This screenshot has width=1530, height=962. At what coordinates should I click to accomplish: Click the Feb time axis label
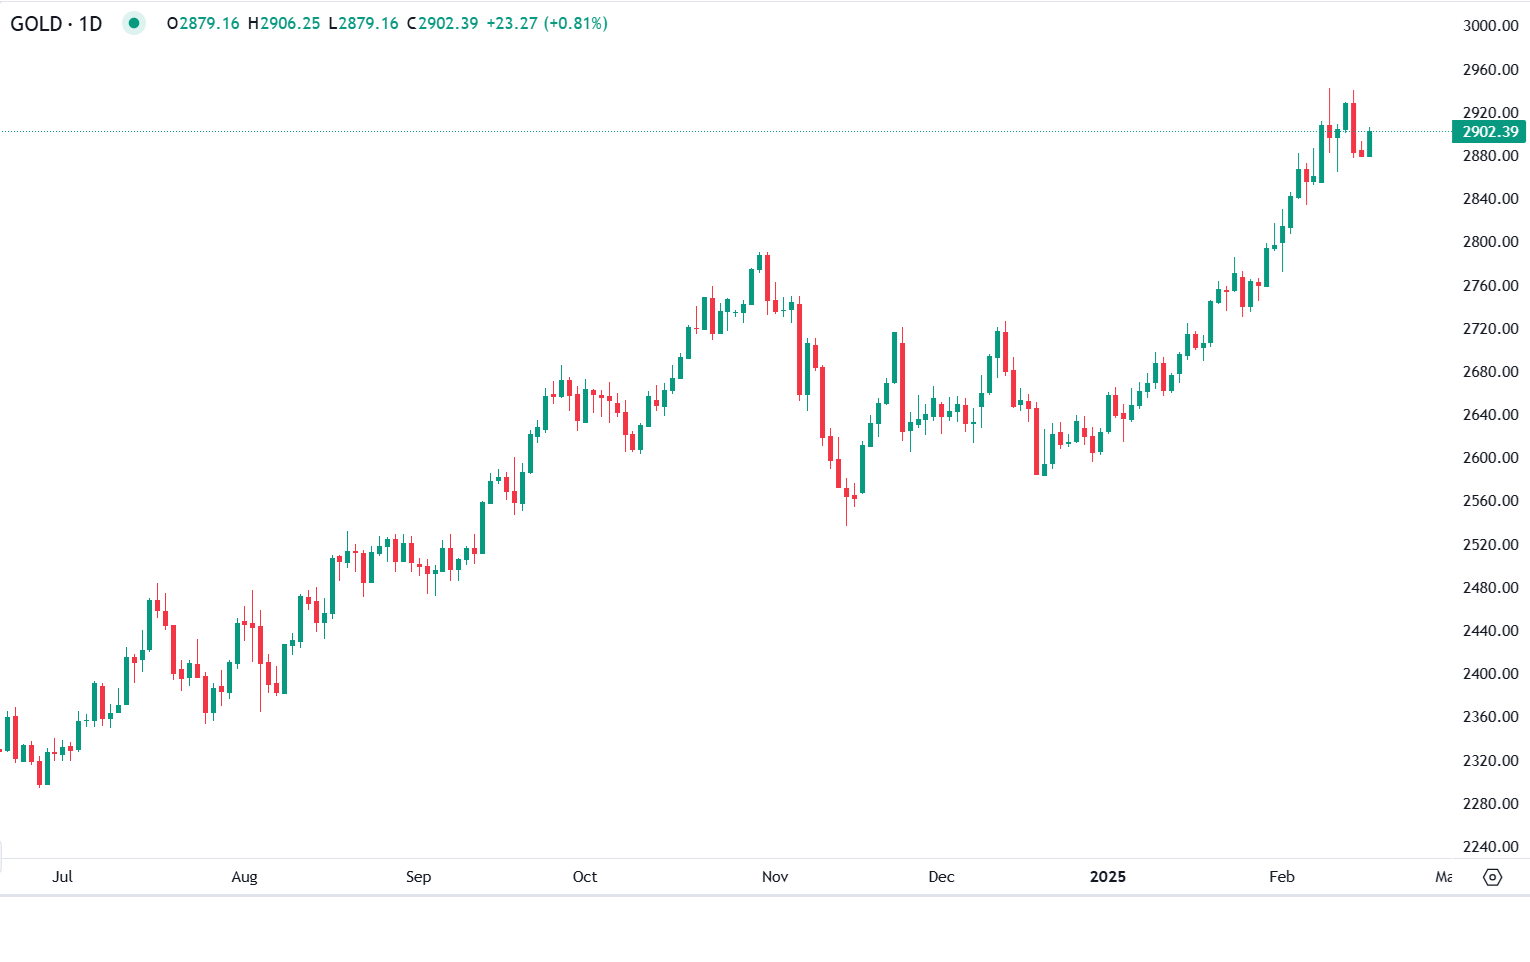pyautogui.click(x=1282, y=877)
